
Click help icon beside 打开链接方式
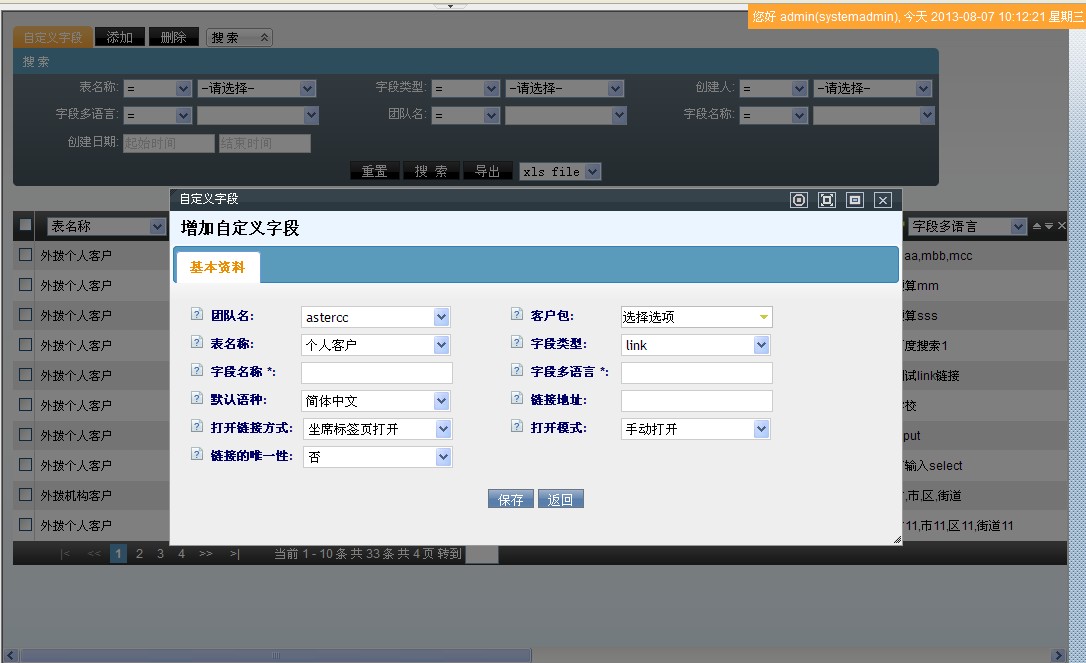pos(196,426)
